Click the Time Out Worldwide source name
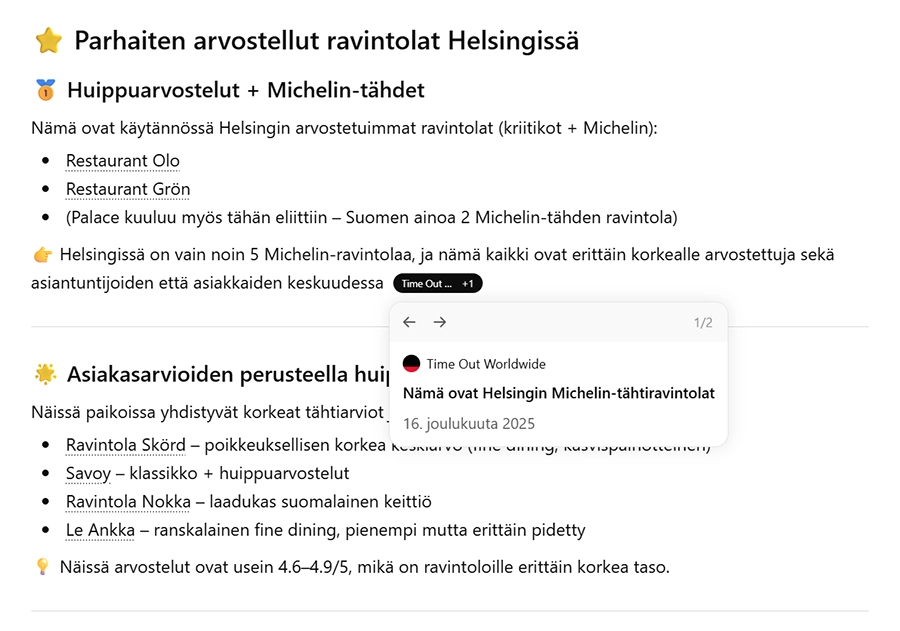Screen dimensions: 900x631 click(x=486, y=364)
